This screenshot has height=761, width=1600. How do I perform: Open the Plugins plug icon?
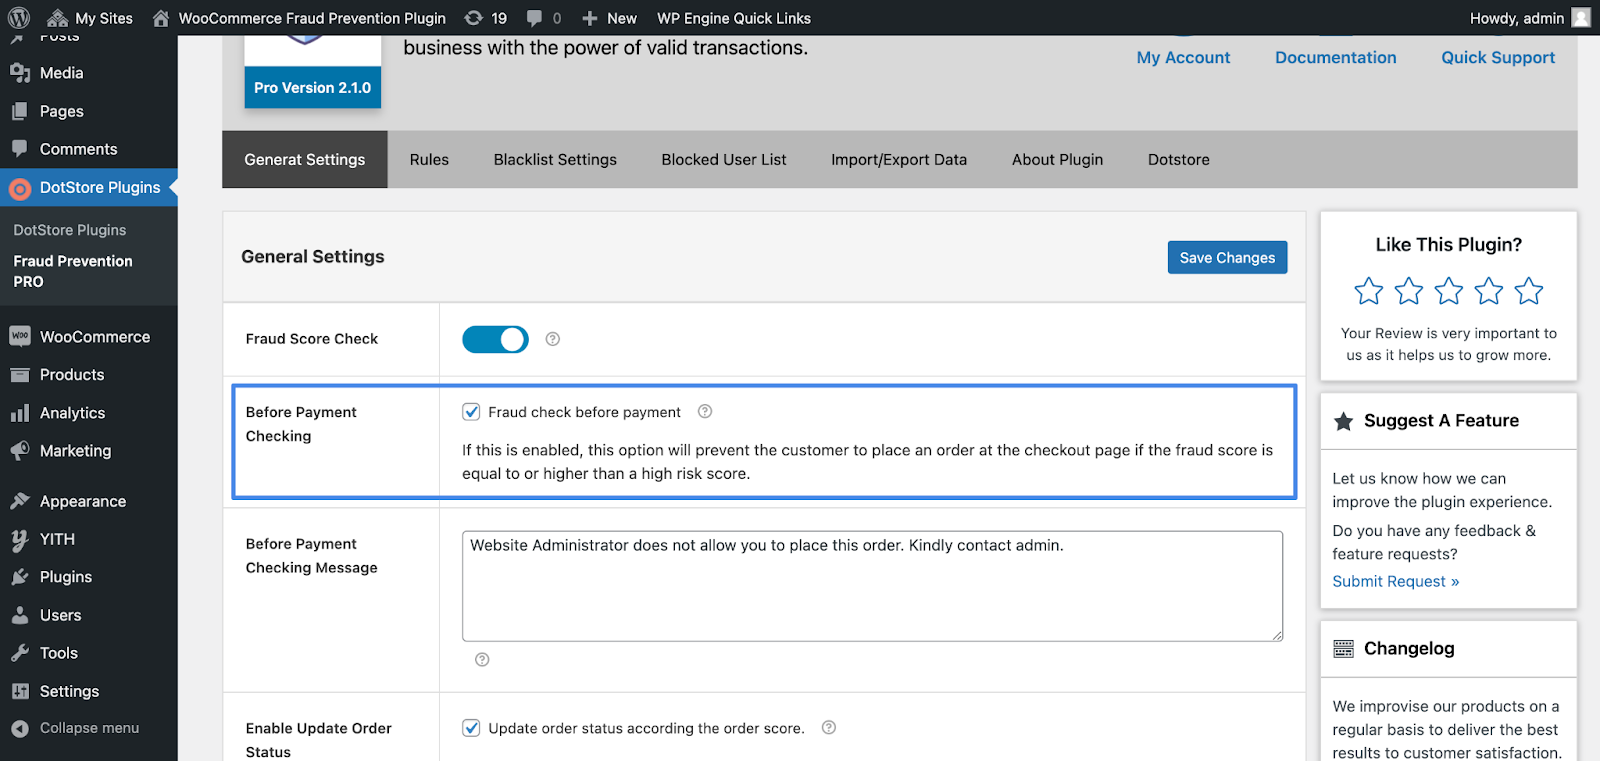pos(20,577)
